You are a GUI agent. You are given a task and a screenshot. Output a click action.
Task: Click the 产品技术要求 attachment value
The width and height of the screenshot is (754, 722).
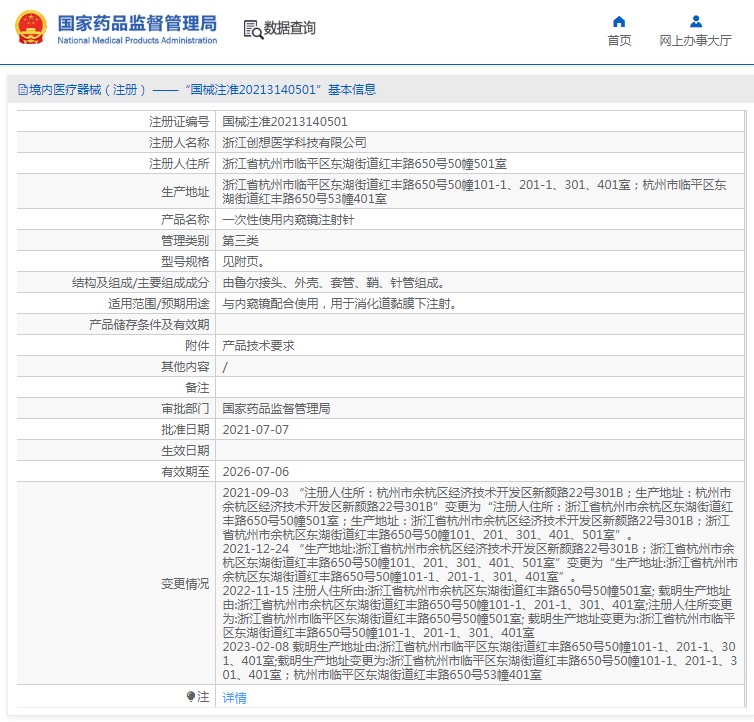tap(258, 346)
